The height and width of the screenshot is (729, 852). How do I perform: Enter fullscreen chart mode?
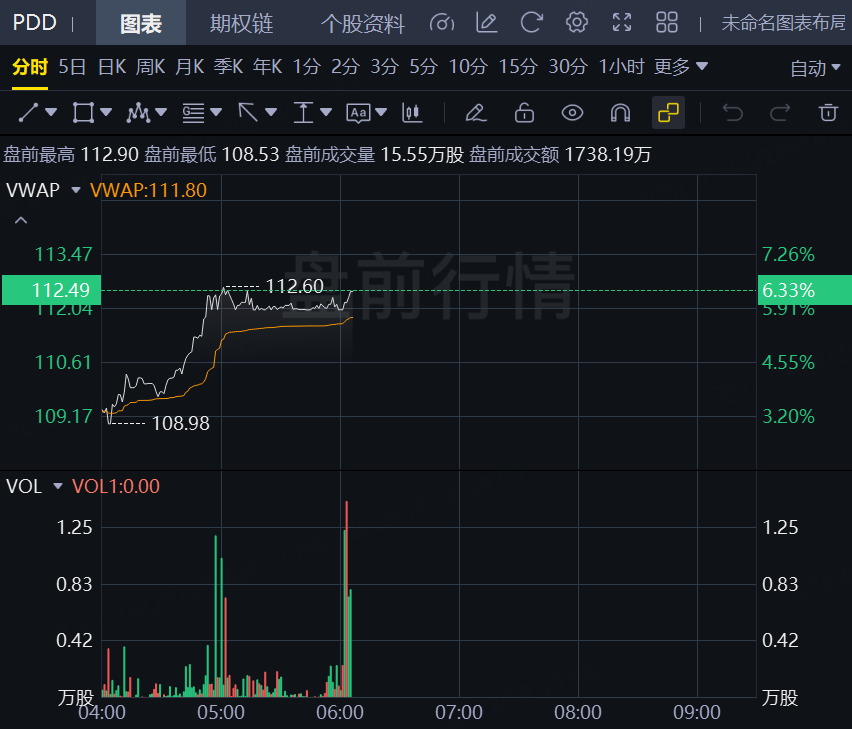(622, 23)
